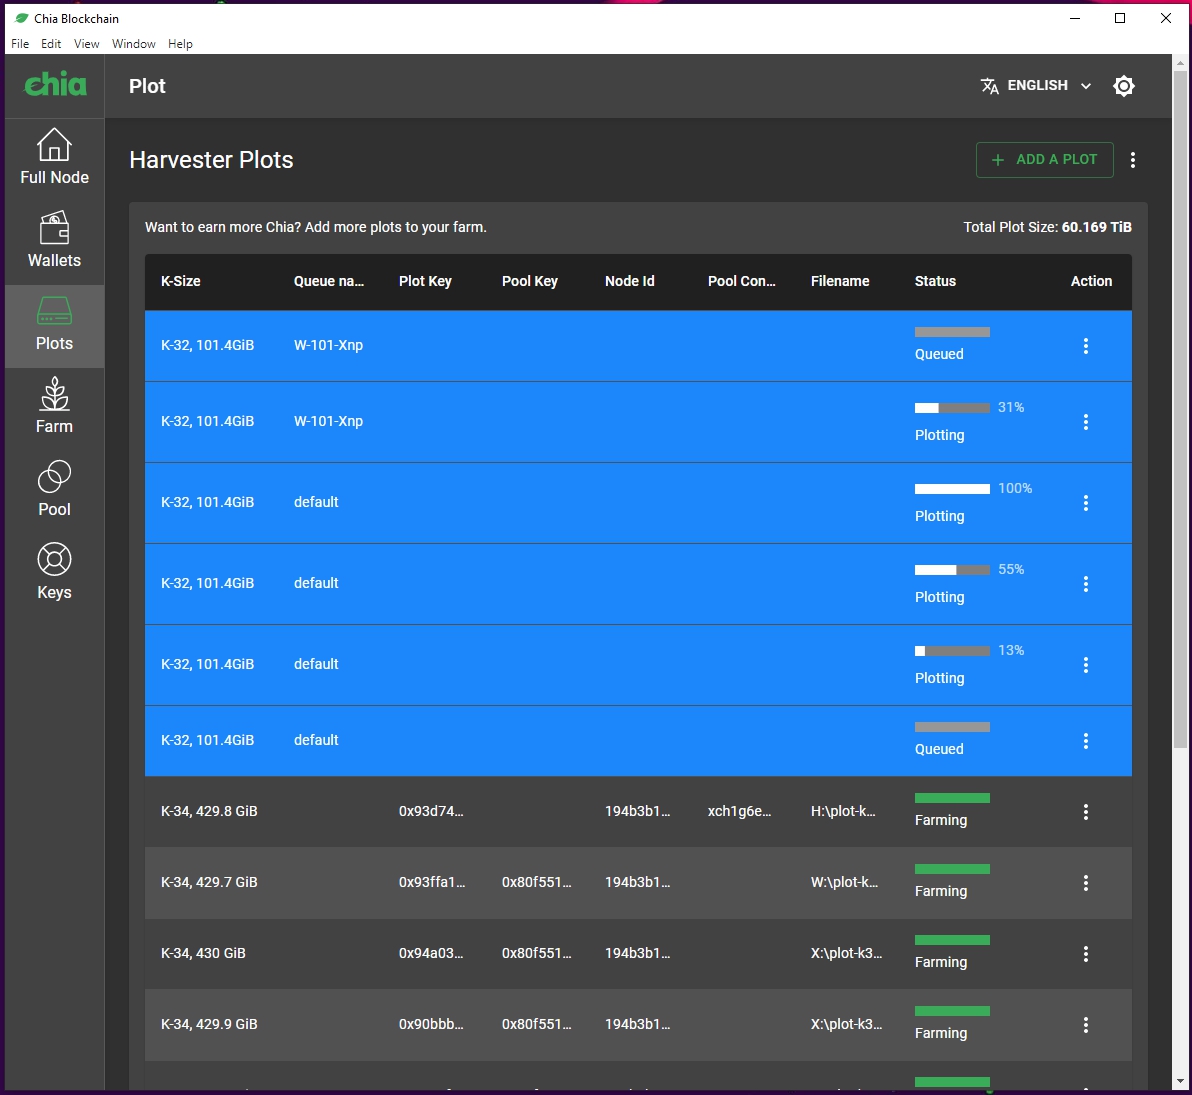Click the Harvester Plots heading
Viewport: 1192px width, 1095px height.
pos(211,160)
